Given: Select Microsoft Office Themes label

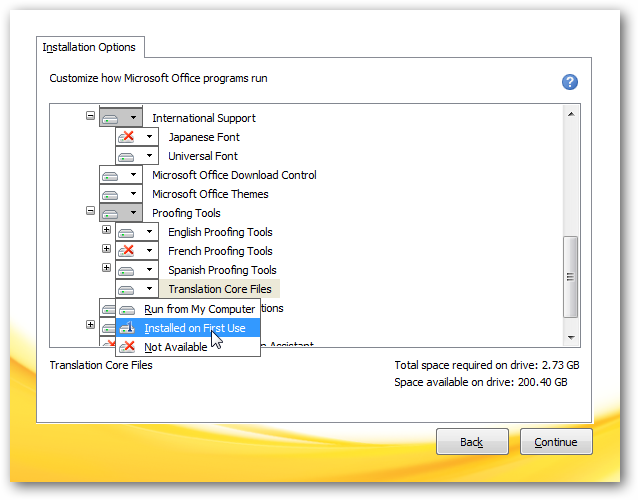Looking at the screenshot, I should click(x=210, y=194).
